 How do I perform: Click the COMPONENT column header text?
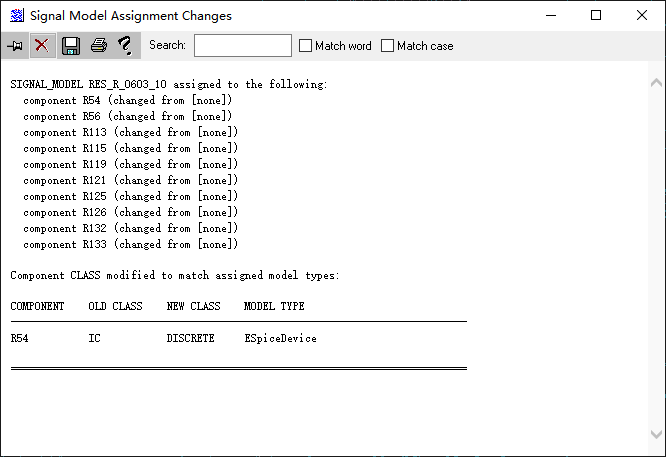(x=37, y=306)
